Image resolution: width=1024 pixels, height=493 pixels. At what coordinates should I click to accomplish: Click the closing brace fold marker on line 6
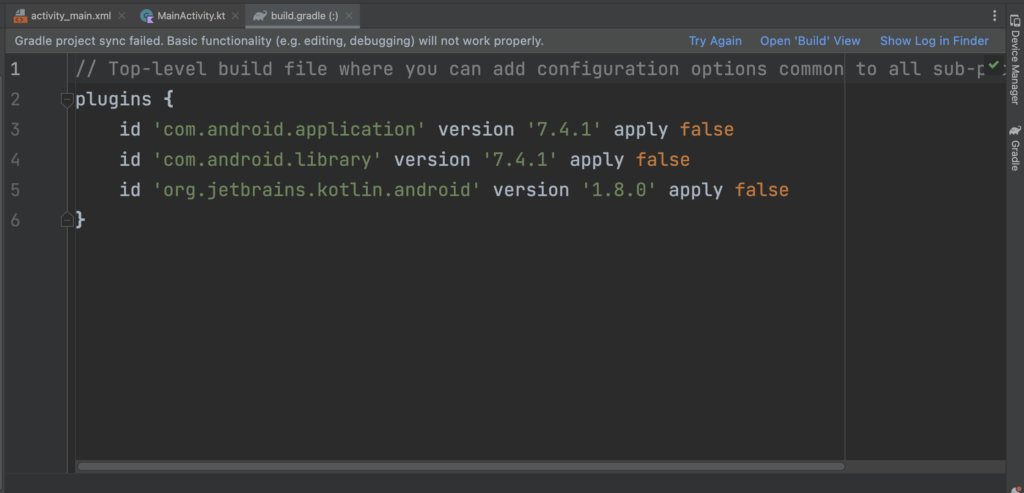click(67, 219)
